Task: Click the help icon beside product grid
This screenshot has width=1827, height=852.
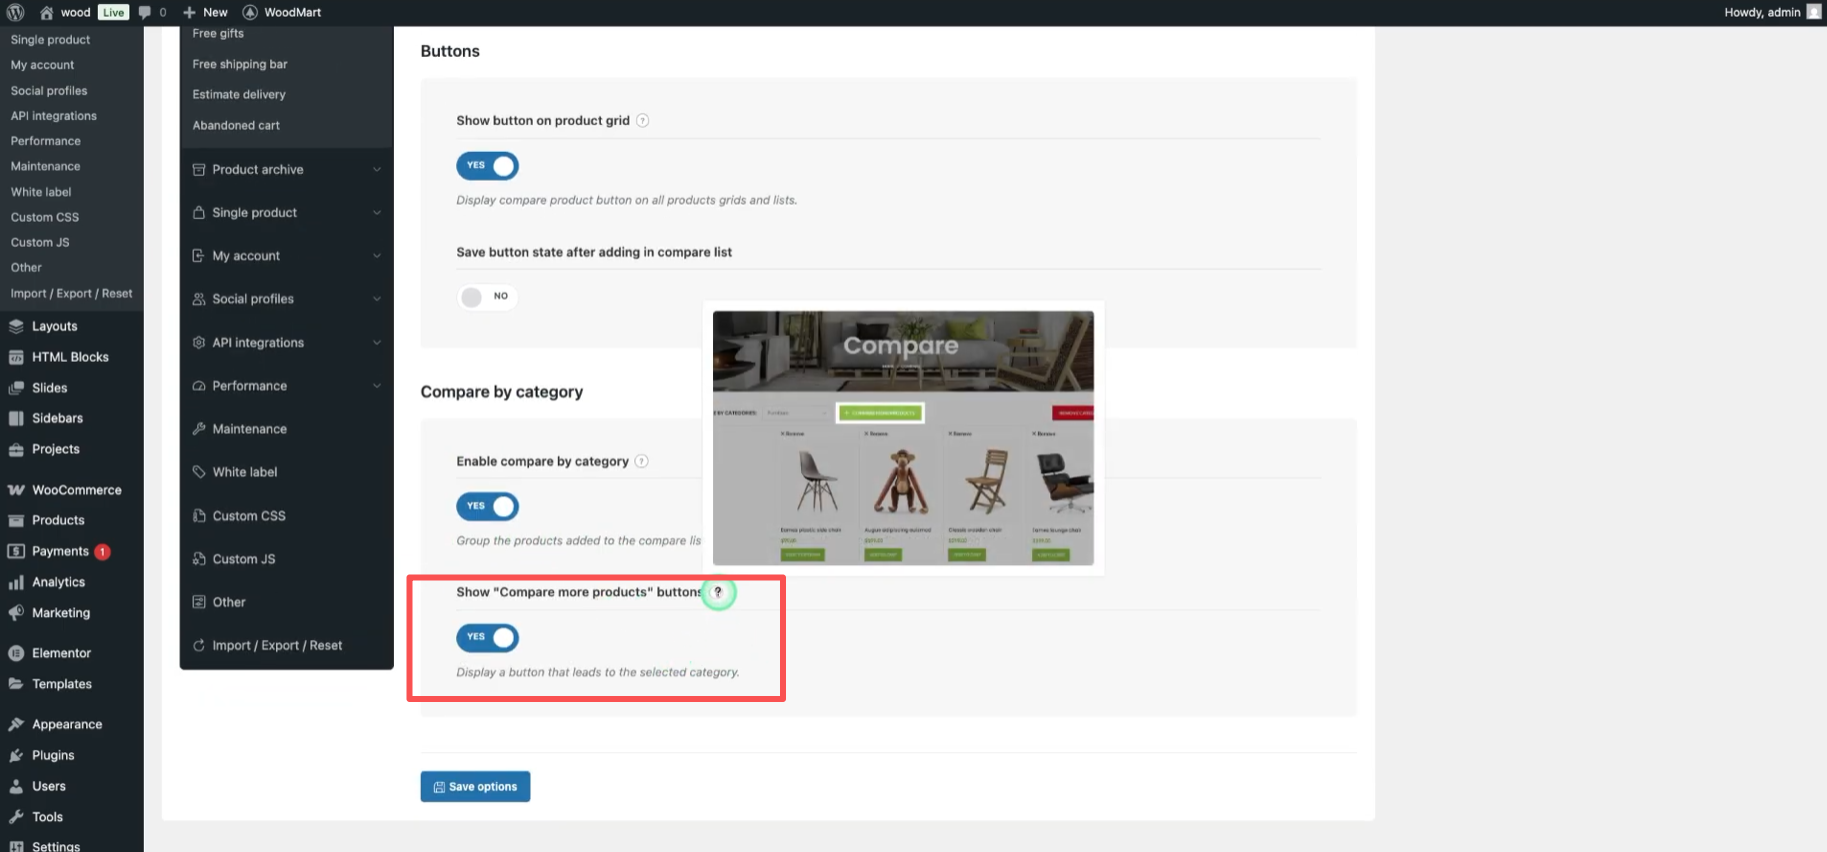Action: click(x=643, y=120)
